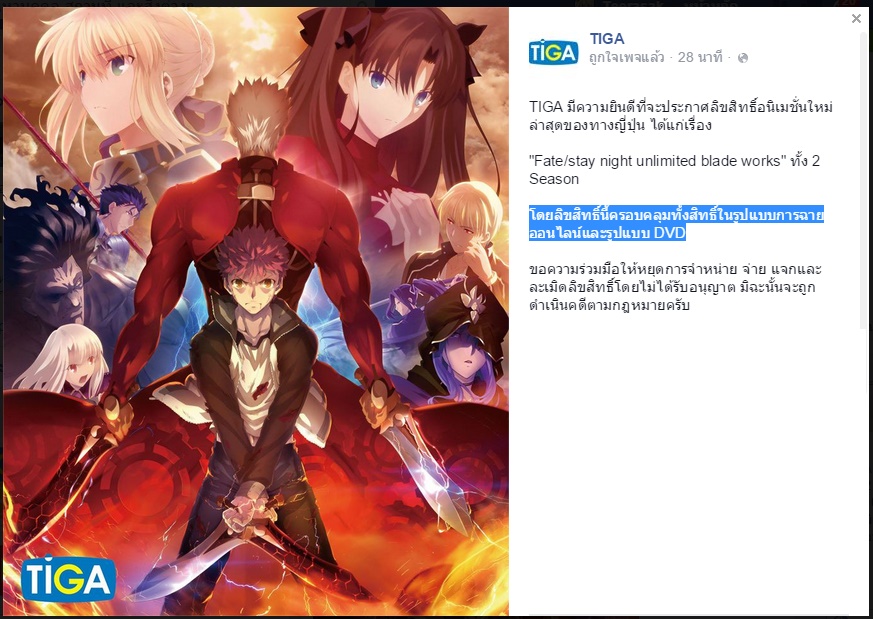Click the ถูกใจเพจแล้ว page-liked label

click(627, 57)
